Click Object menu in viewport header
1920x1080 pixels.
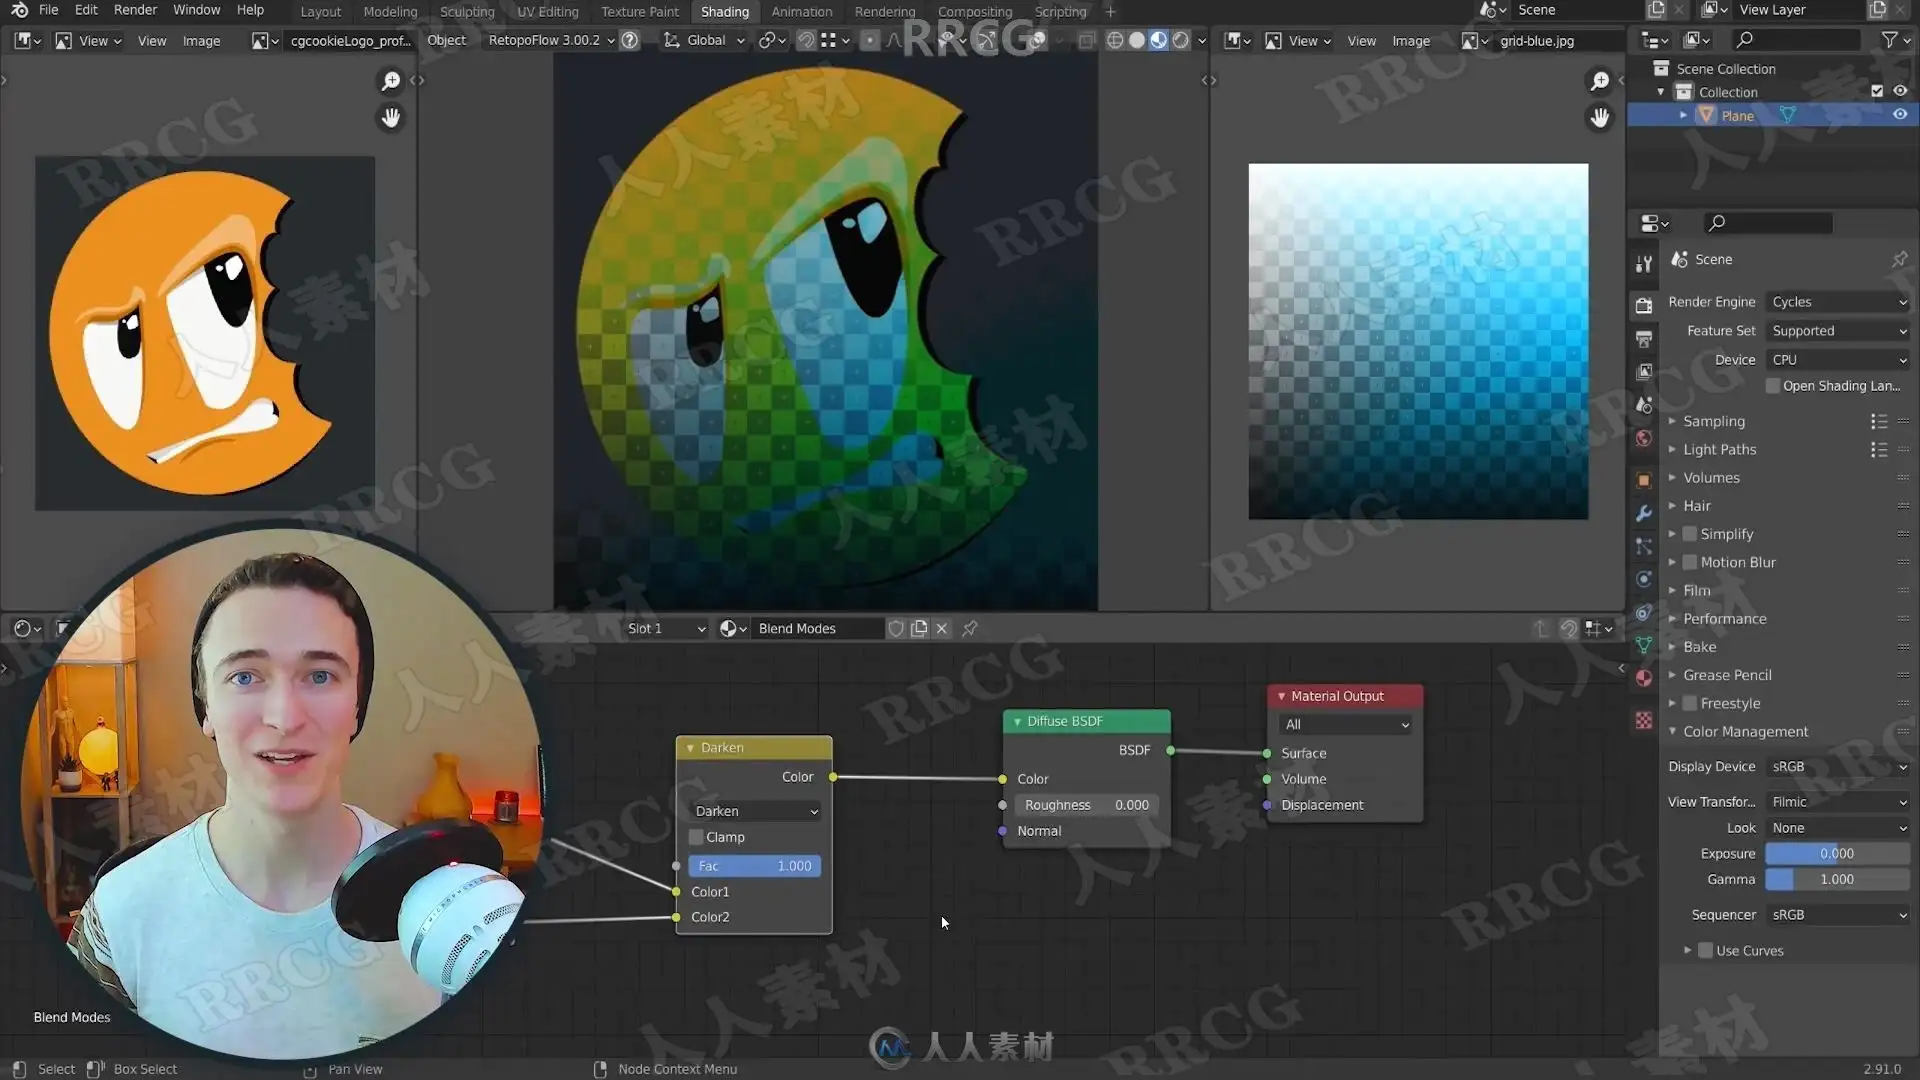point(446,40)
